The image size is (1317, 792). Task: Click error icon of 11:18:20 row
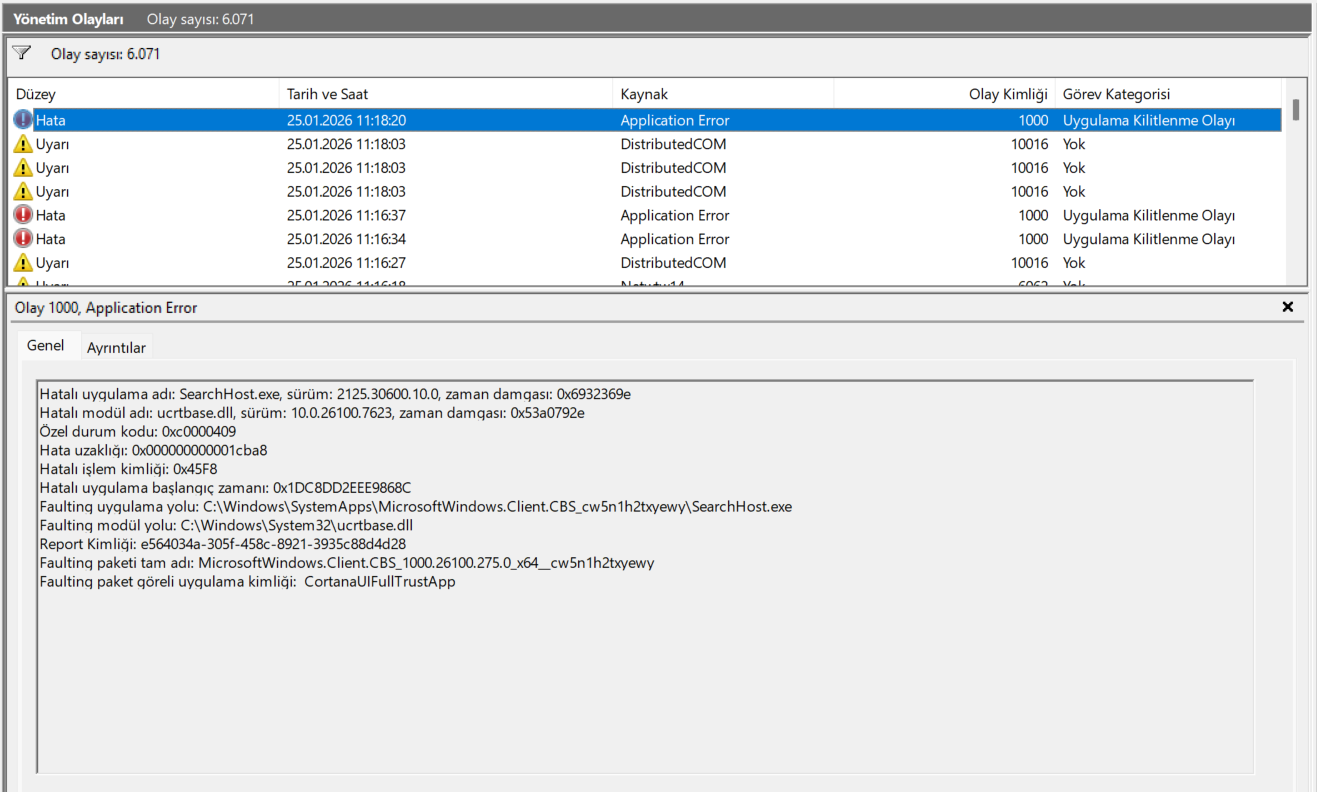click(23, 120)
